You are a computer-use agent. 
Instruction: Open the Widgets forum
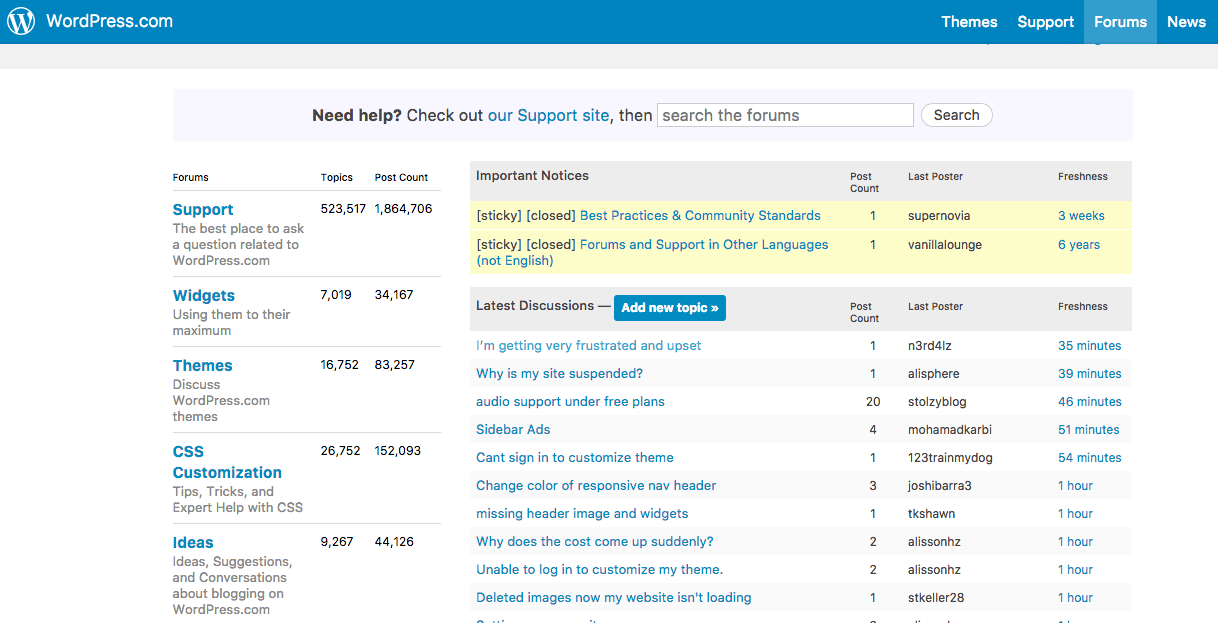pos(204,295)
